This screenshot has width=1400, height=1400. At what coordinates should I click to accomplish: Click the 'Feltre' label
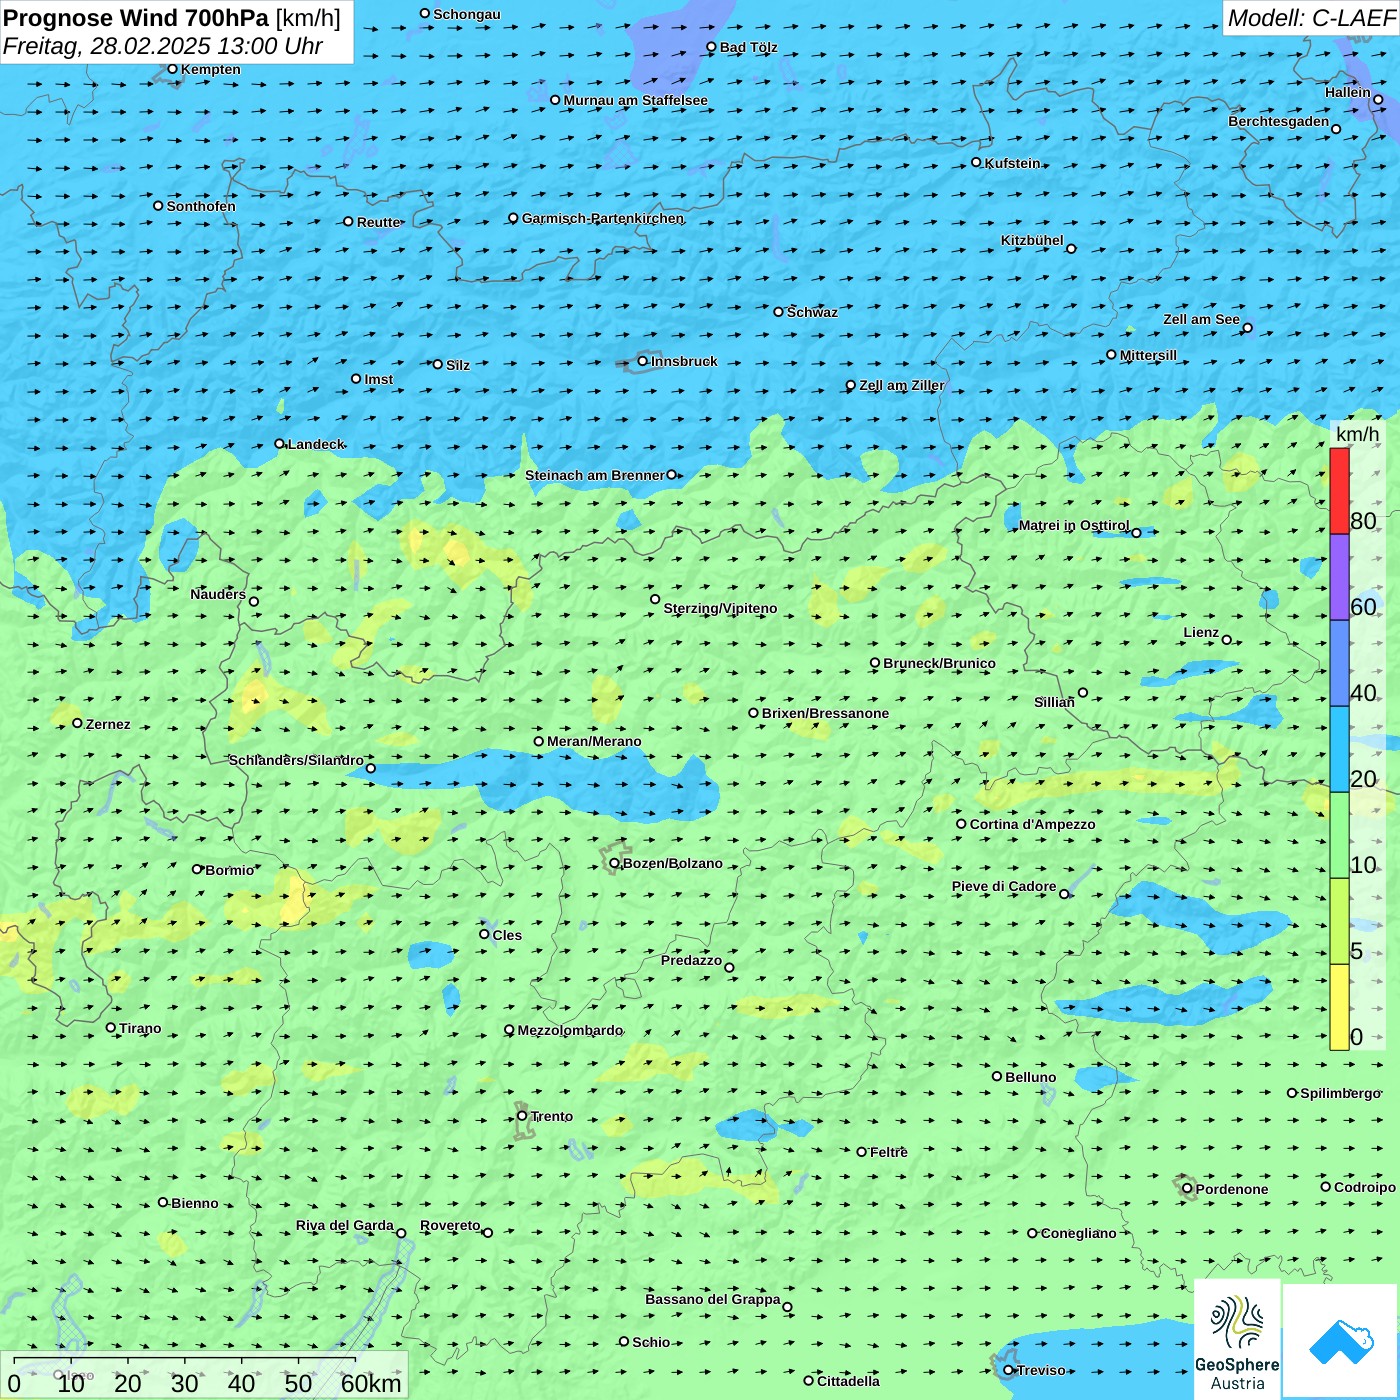(x=889, y=1152)
